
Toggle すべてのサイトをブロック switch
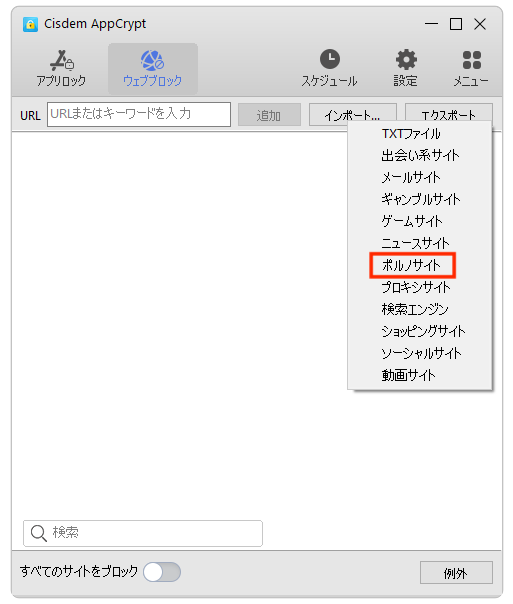162,572
